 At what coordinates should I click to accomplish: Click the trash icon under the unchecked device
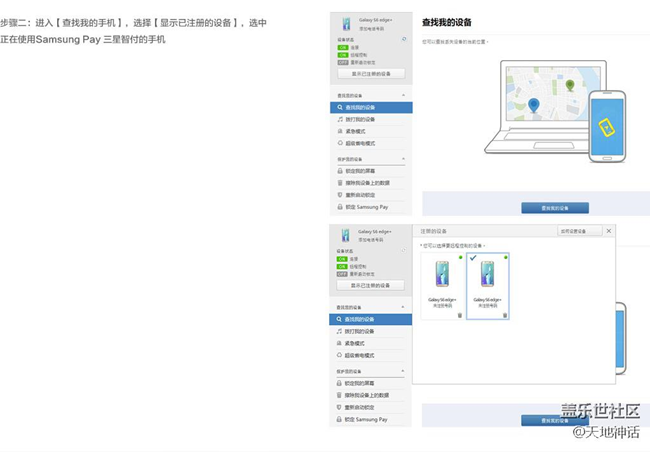point(460,315)
